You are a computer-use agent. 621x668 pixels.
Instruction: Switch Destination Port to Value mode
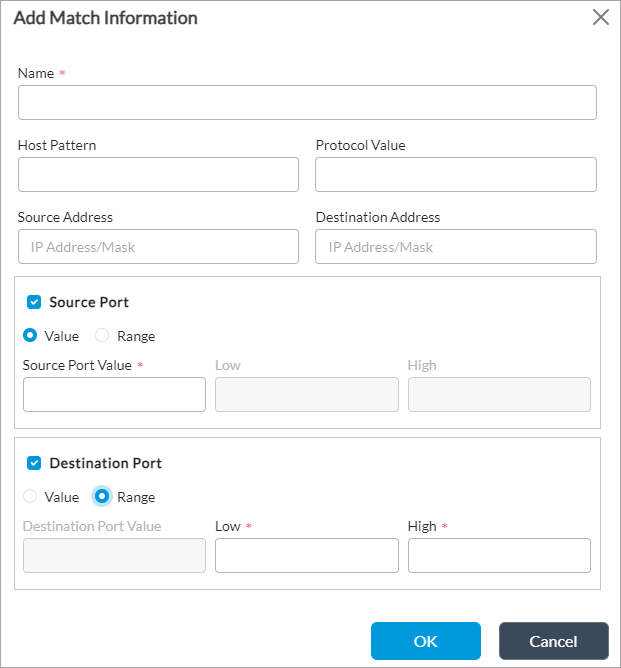(x=30, y=497)
